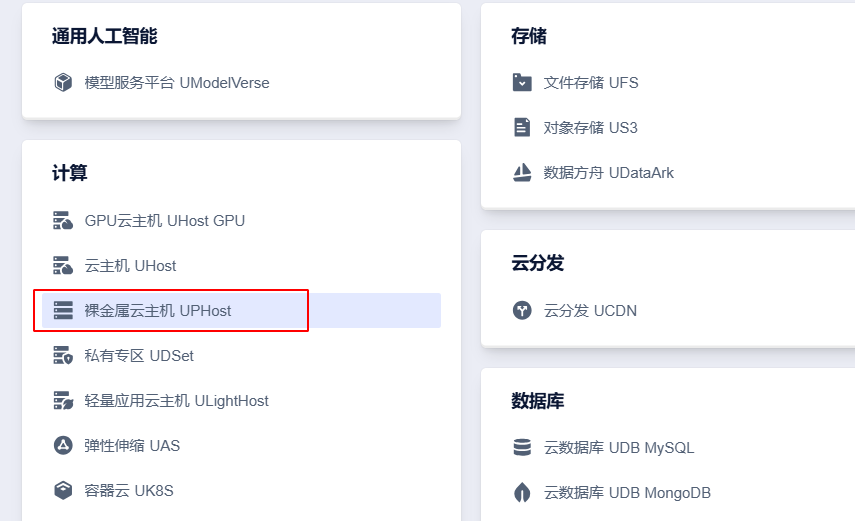Open 云数据库 UDB MySQL link

click(x=618, y=447)
